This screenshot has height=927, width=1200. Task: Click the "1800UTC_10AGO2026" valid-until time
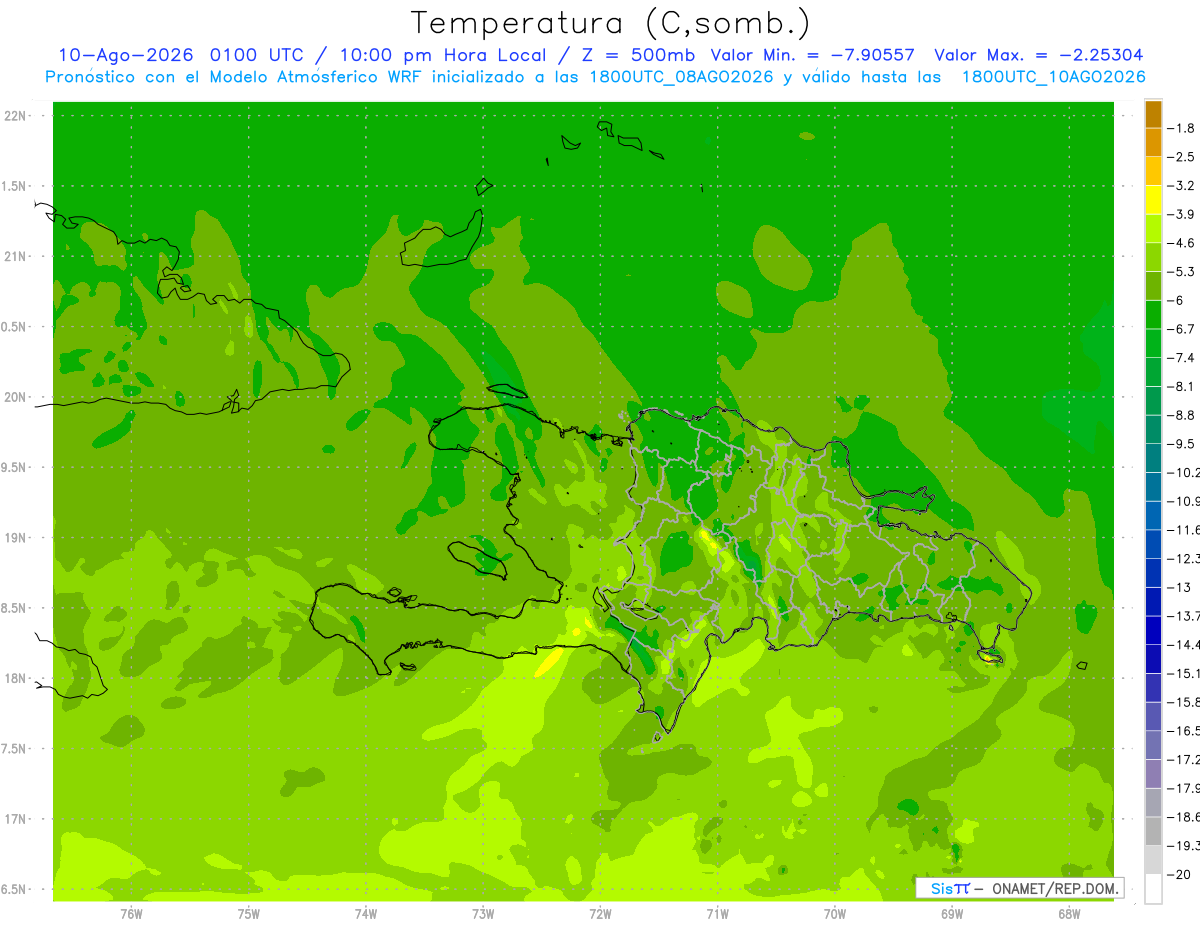(x=1054, y=77)
